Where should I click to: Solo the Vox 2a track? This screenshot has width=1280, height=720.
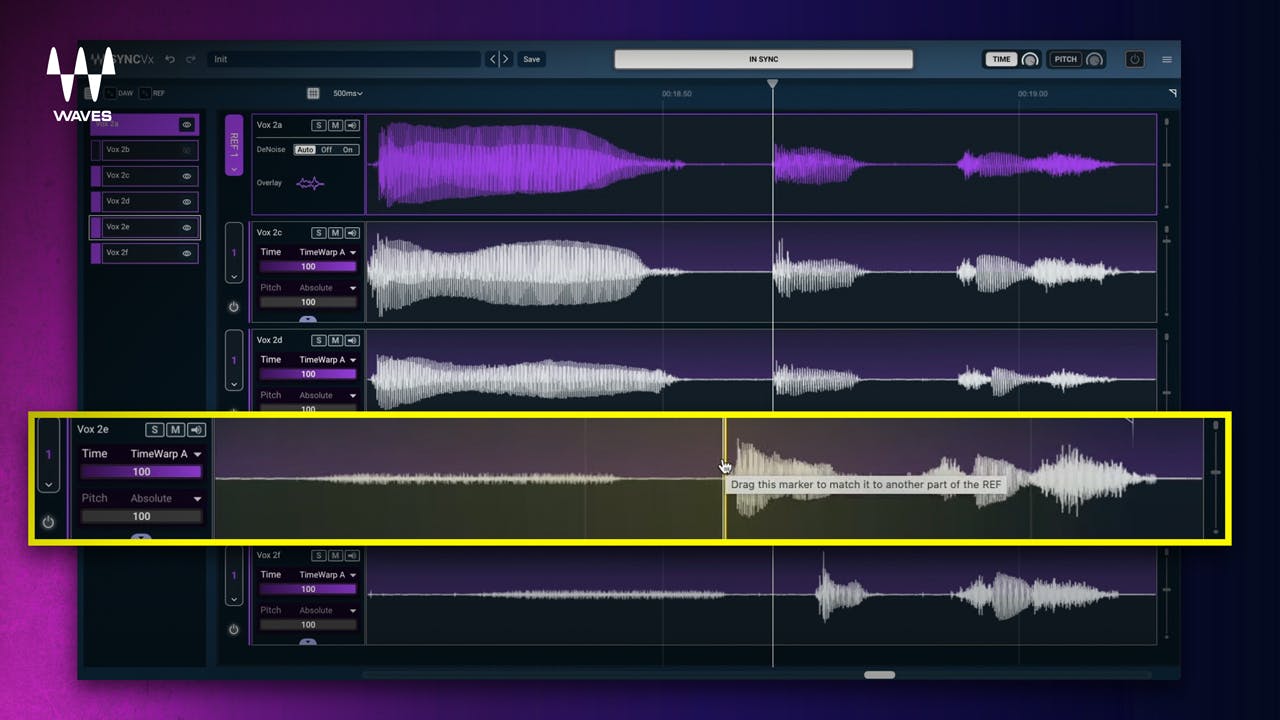point(318,125)
